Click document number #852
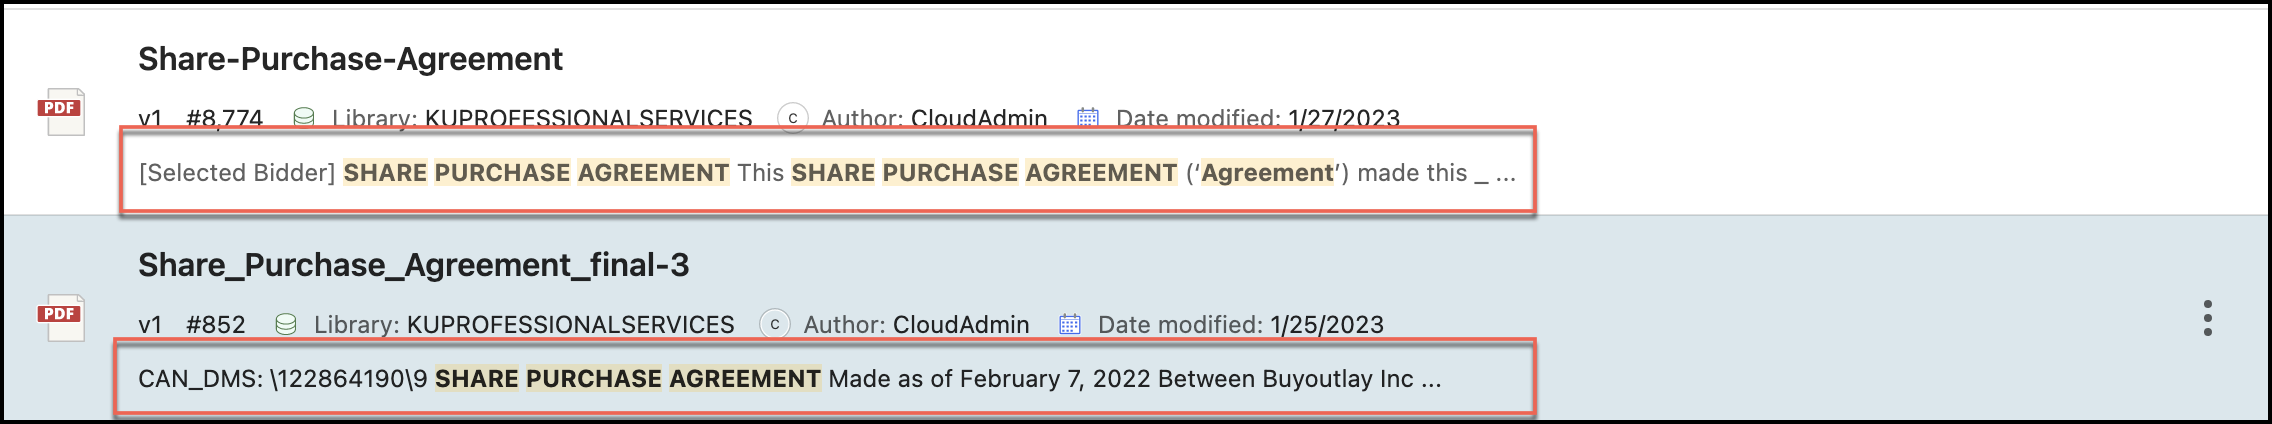The height and width of the screenshot is (424, 2272). (x=215, y=325)
